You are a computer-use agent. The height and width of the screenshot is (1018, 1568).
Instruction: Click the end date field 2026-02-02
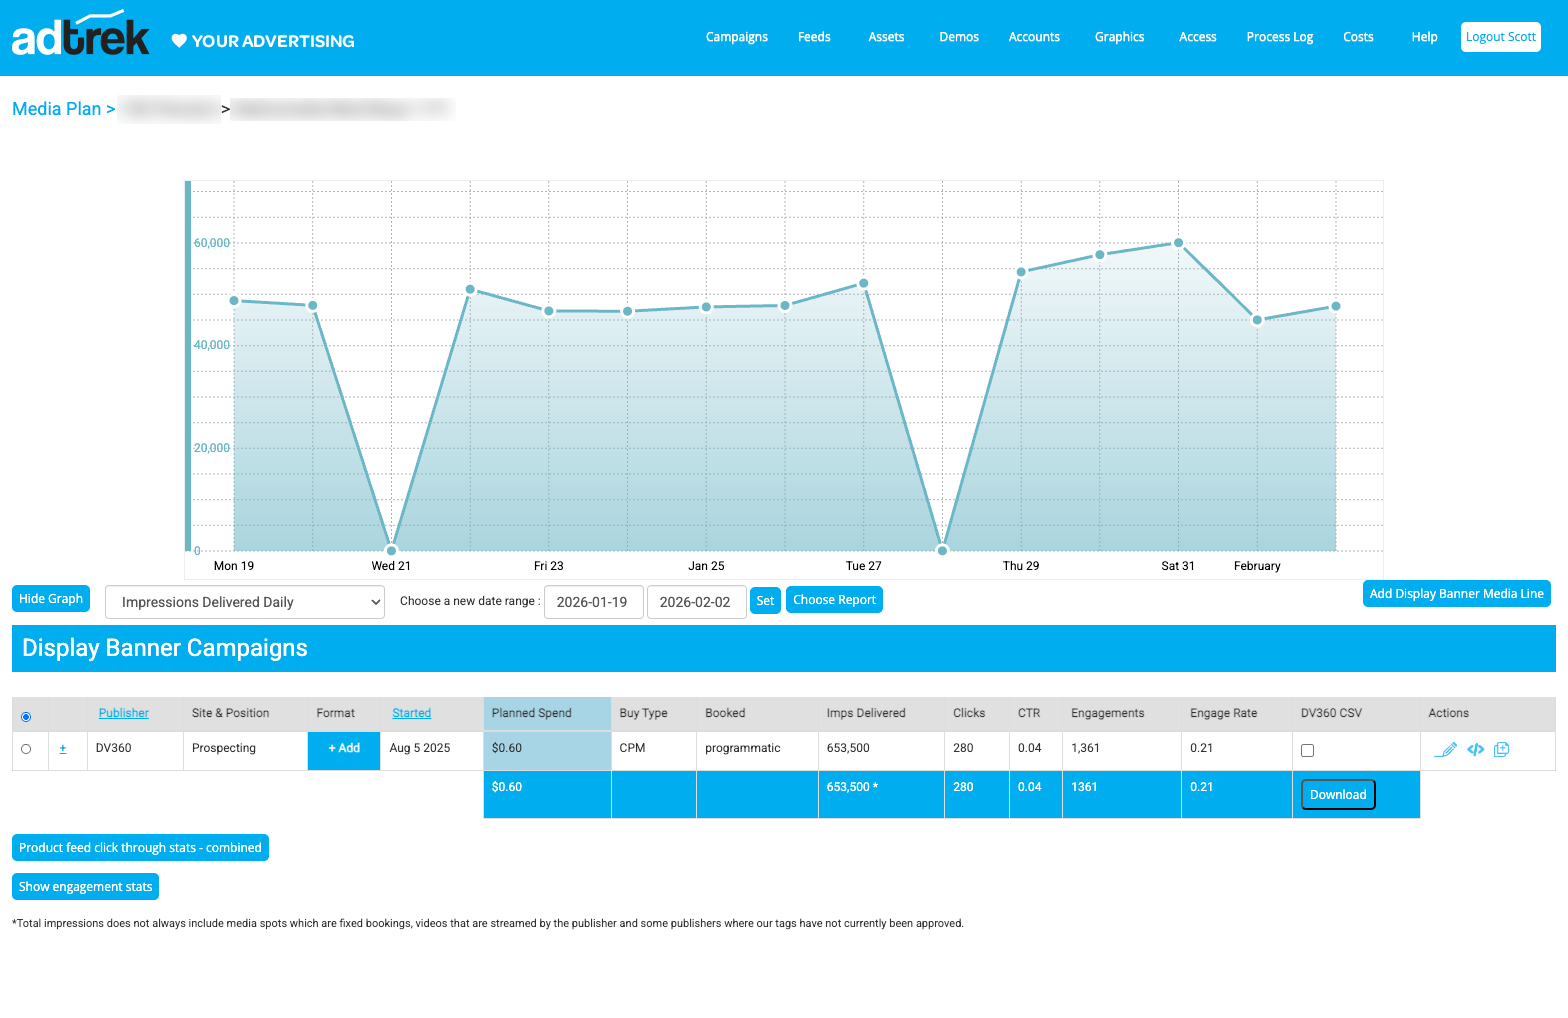(x=696, y=602)
